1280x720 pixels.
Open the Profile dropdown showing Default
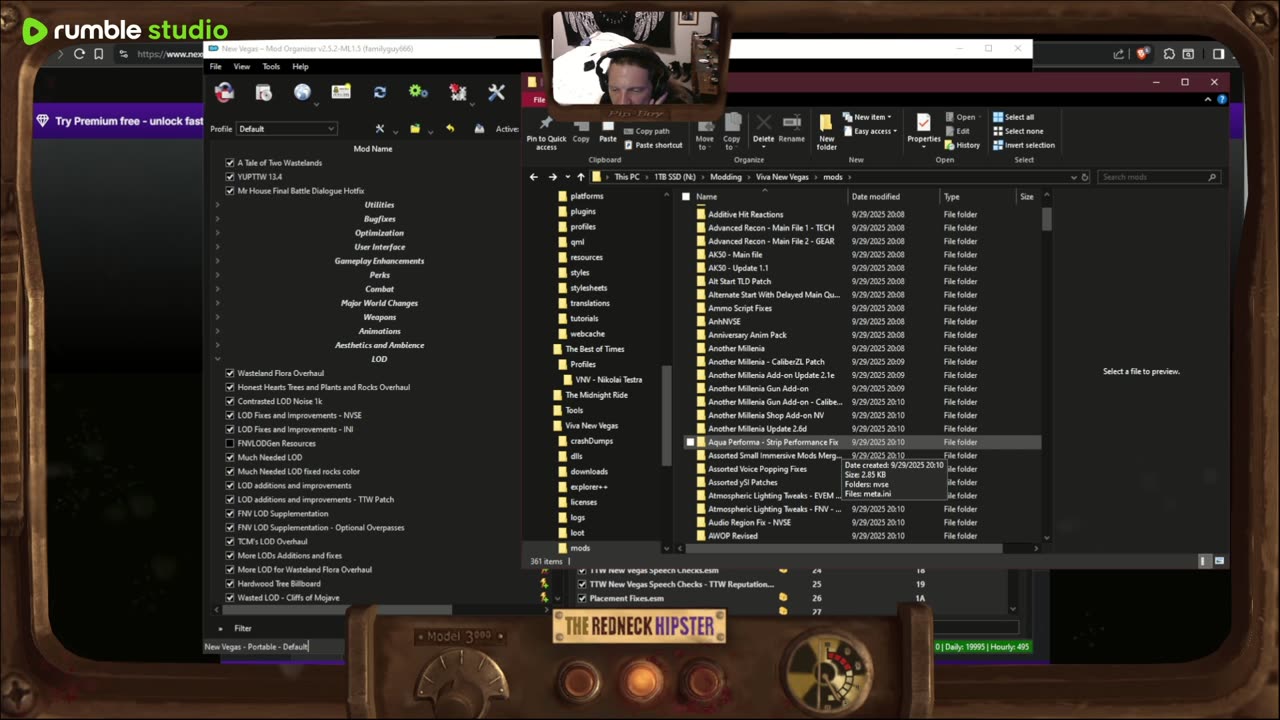[x=287, y=129]
